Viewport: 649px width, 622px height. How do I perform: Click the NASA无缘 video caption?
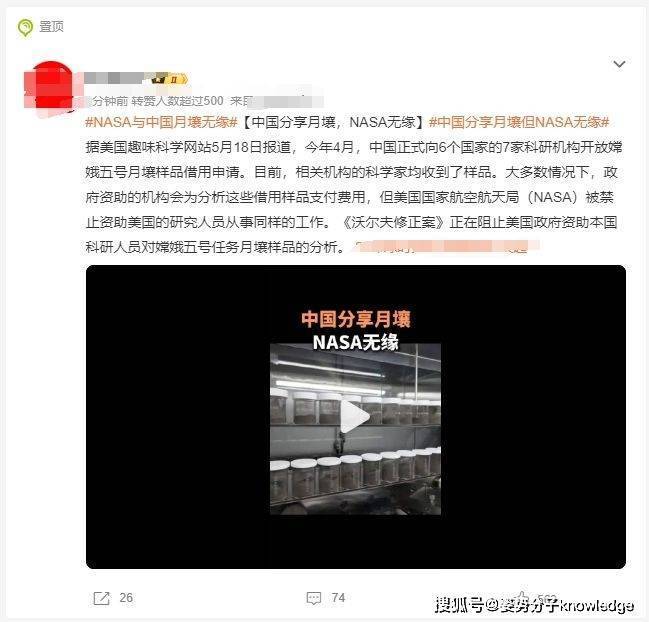click(x=356, y=342)
